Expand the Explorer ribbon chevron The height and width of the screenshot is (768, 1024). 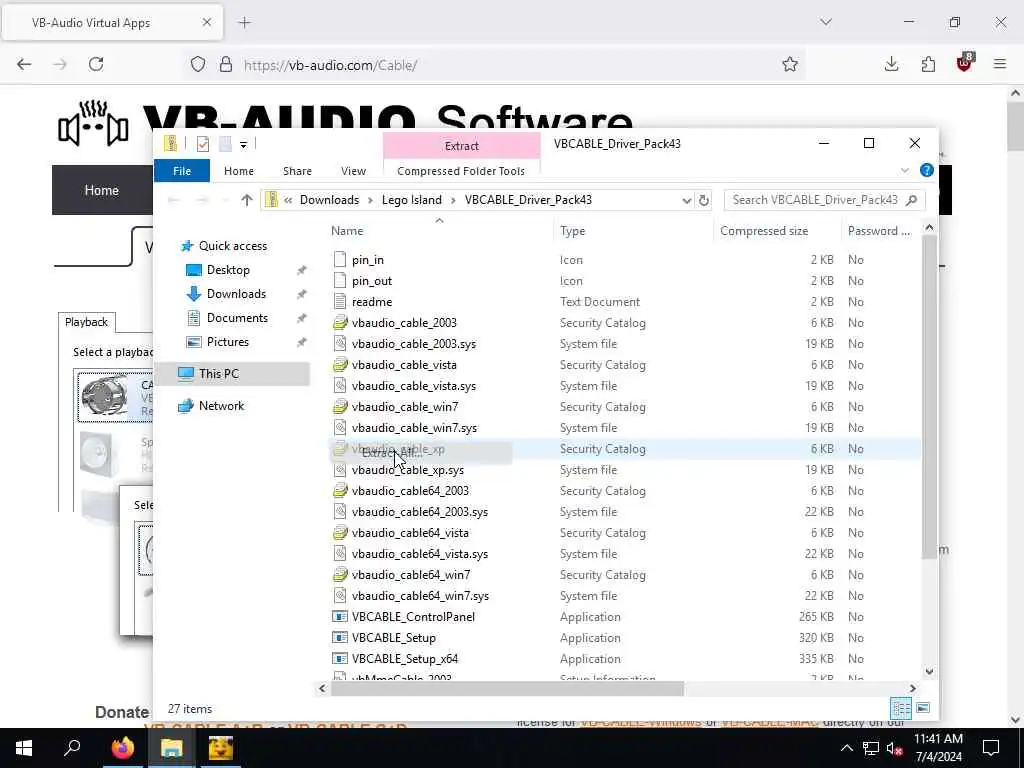(x=904, y=170)
